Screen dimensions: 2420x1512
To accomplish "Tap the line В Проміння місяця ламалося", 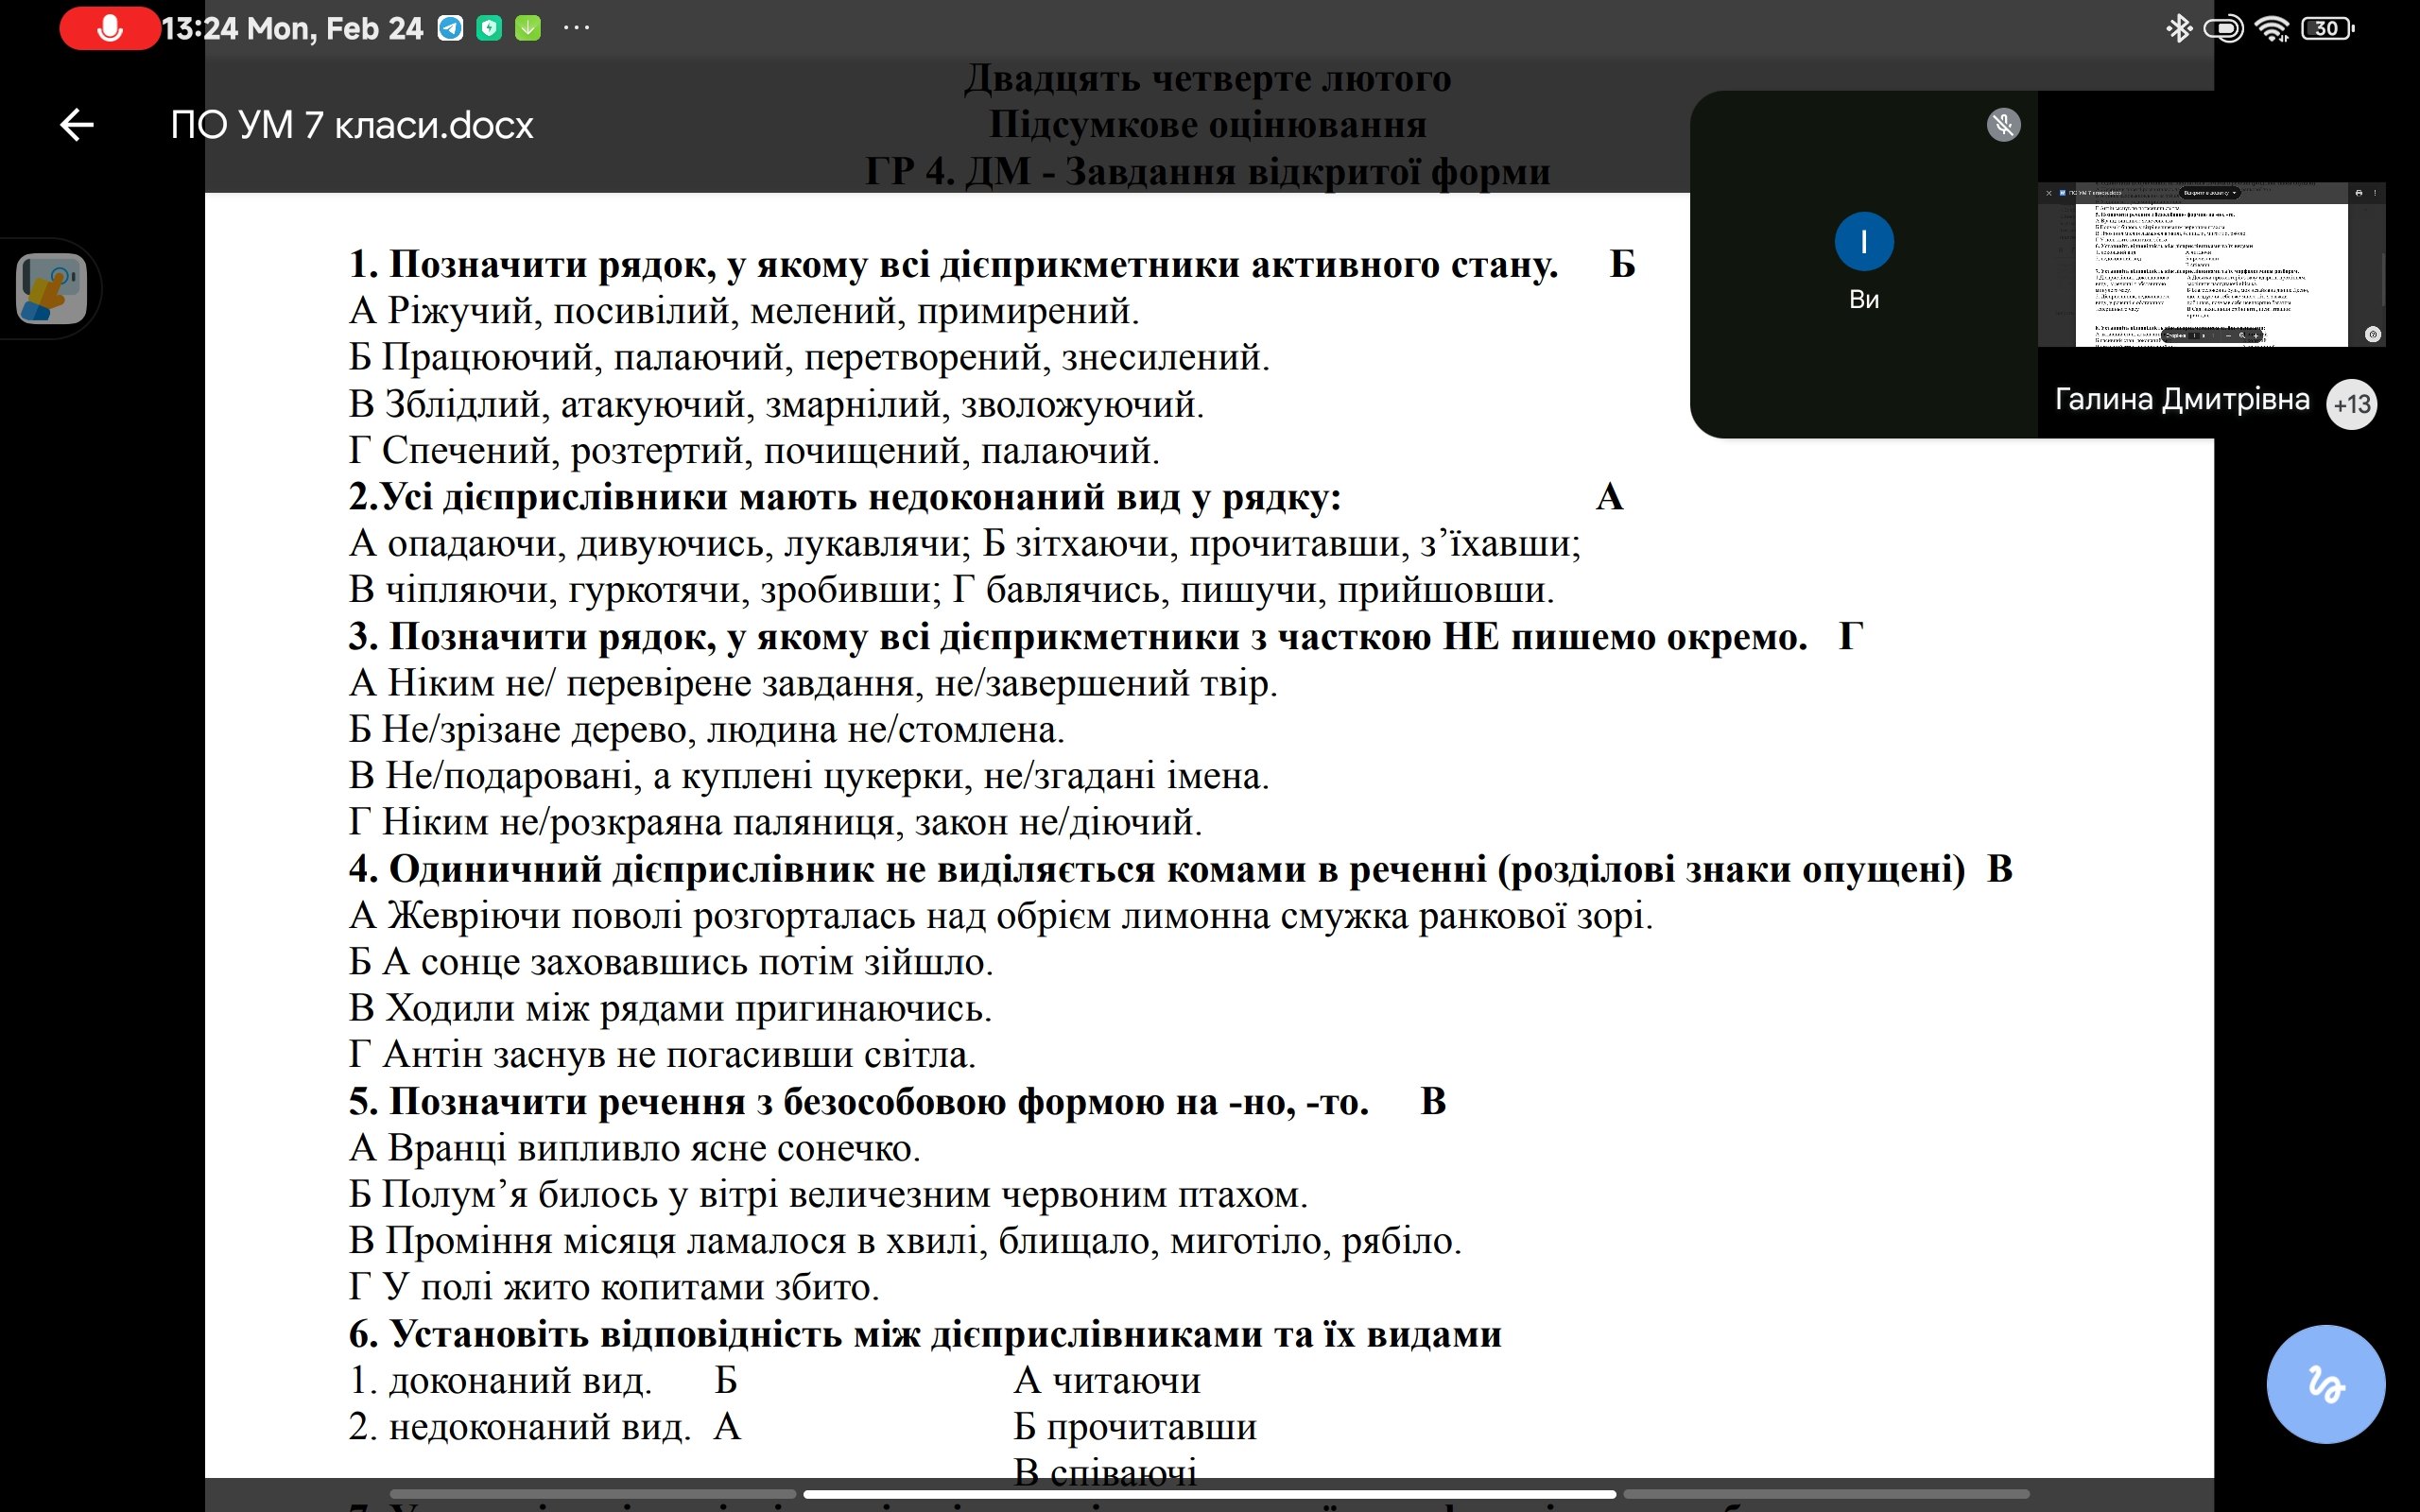I will point(905,1241).
